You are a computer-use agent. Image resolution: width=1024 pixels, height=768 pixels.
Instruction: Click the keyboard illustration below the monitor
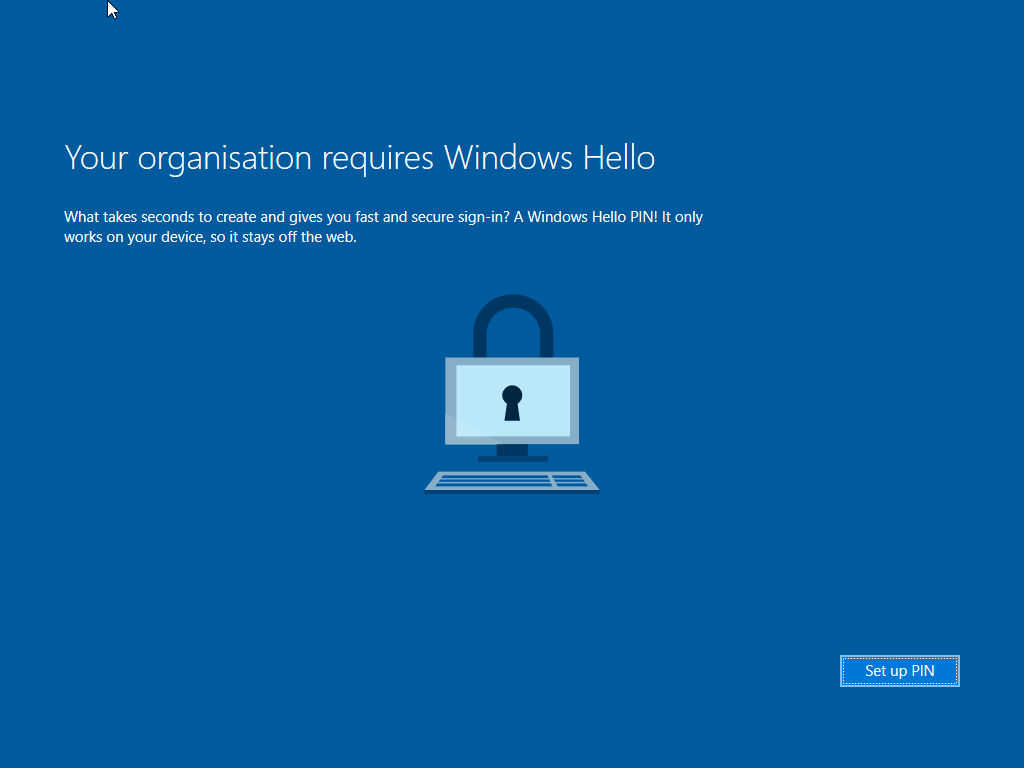pyautogui.click(x=511, y=482)
